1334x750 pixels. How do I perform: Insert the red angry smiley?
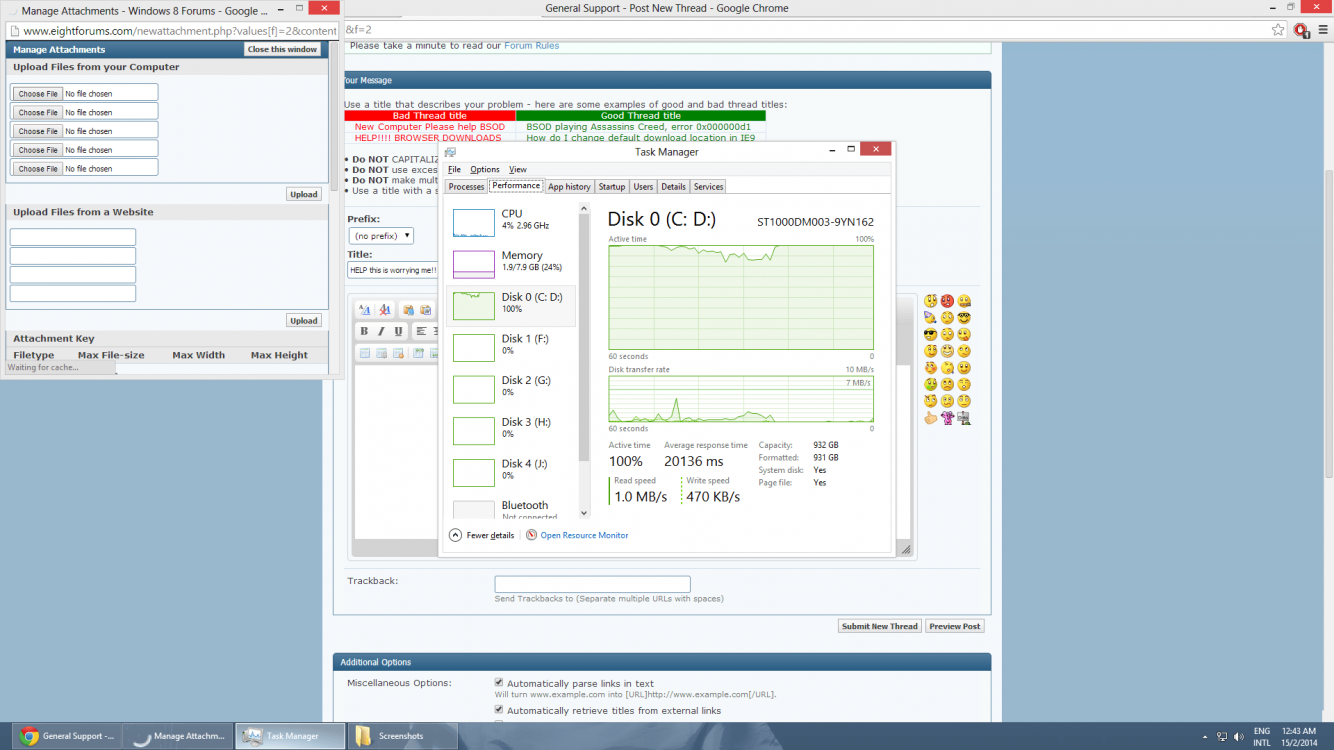[947, 301]
